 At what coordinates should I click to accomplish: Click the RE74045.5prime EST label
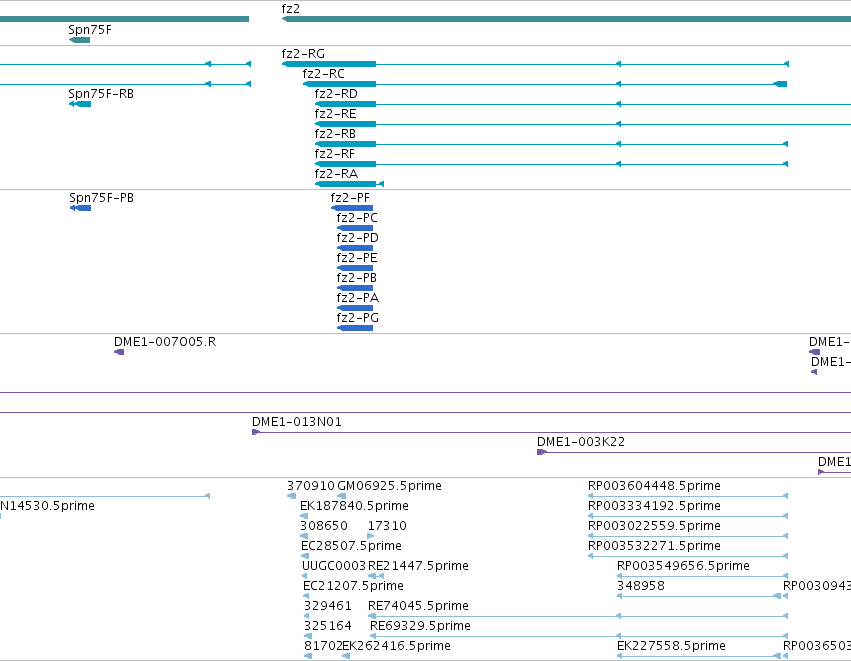(418, 607)
